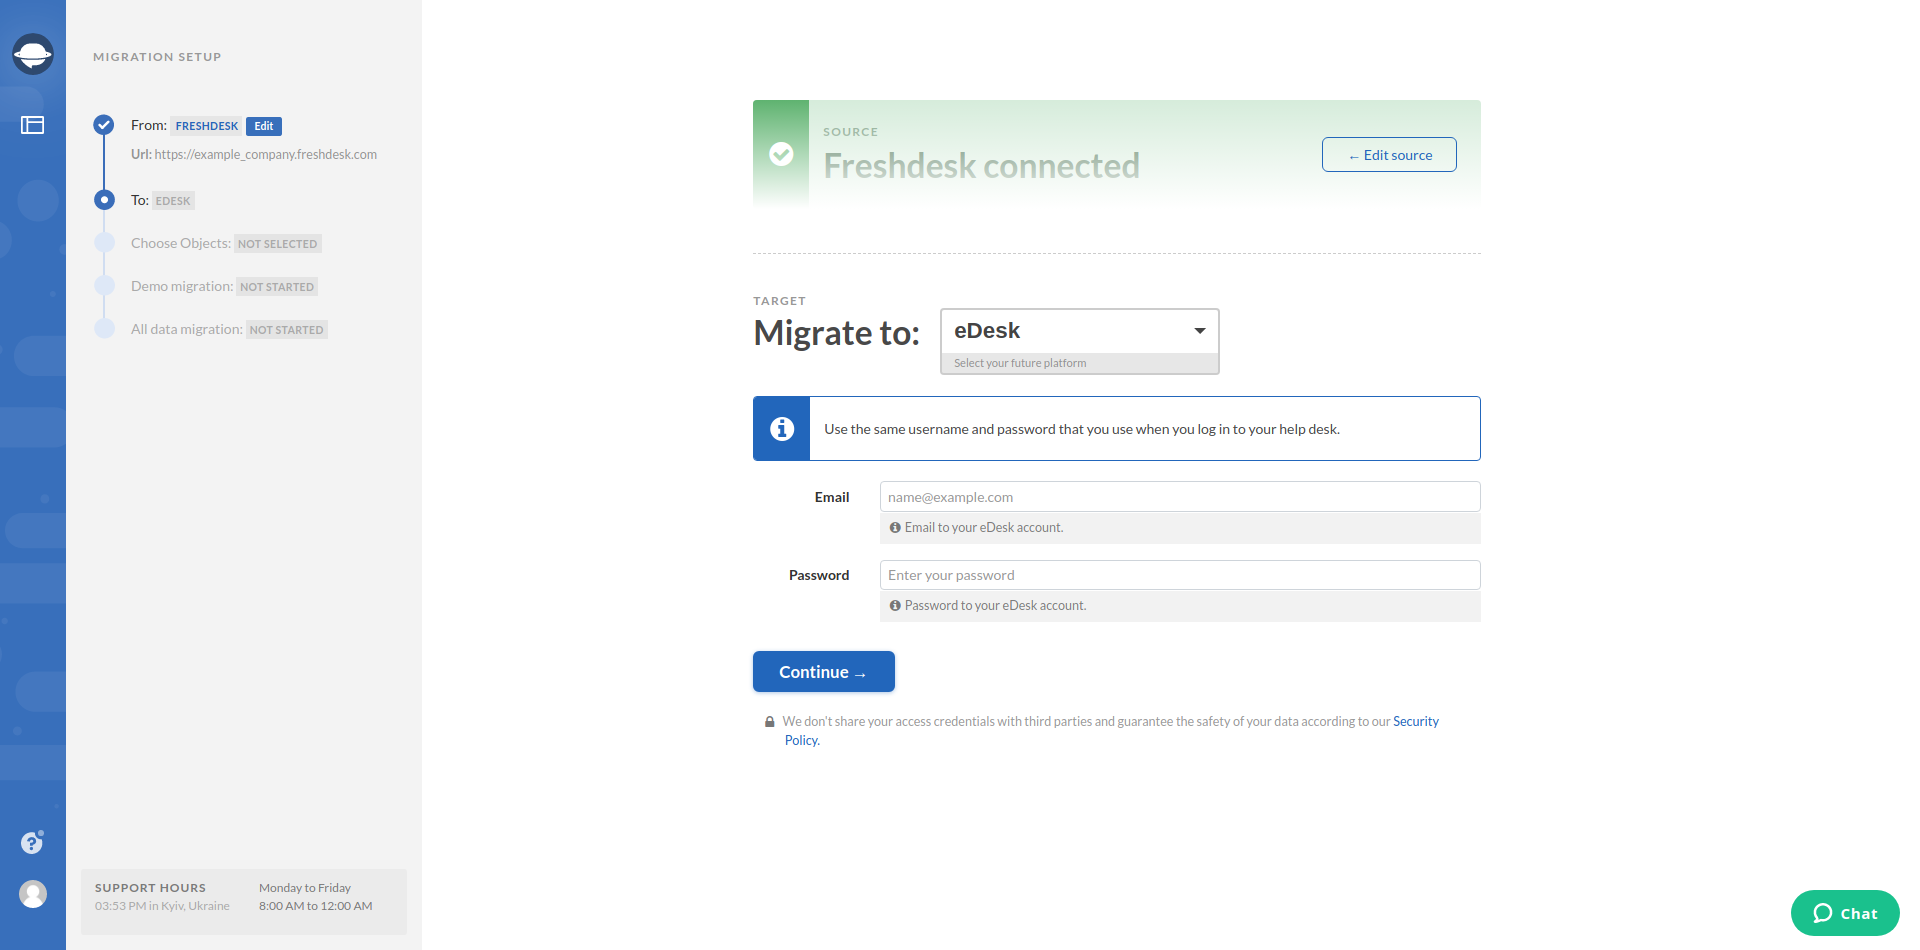Click NOT STARTED label of All data migration

coord(287,330)
